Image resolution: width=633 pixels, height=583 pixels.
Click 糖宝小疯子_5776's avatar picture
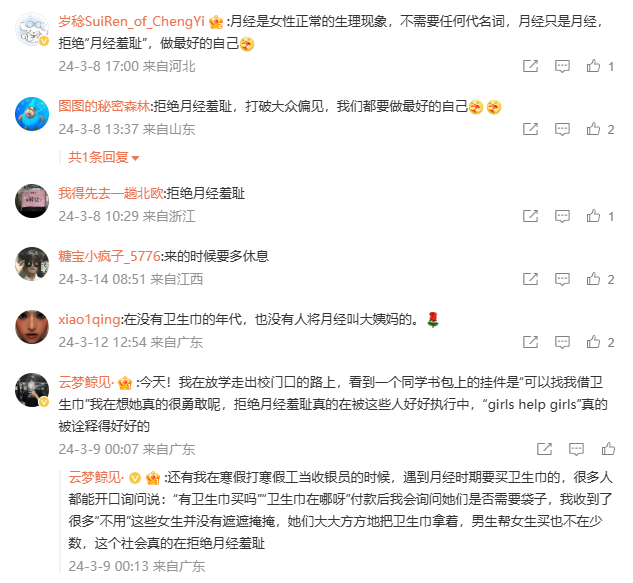click(x=32, y=264)
